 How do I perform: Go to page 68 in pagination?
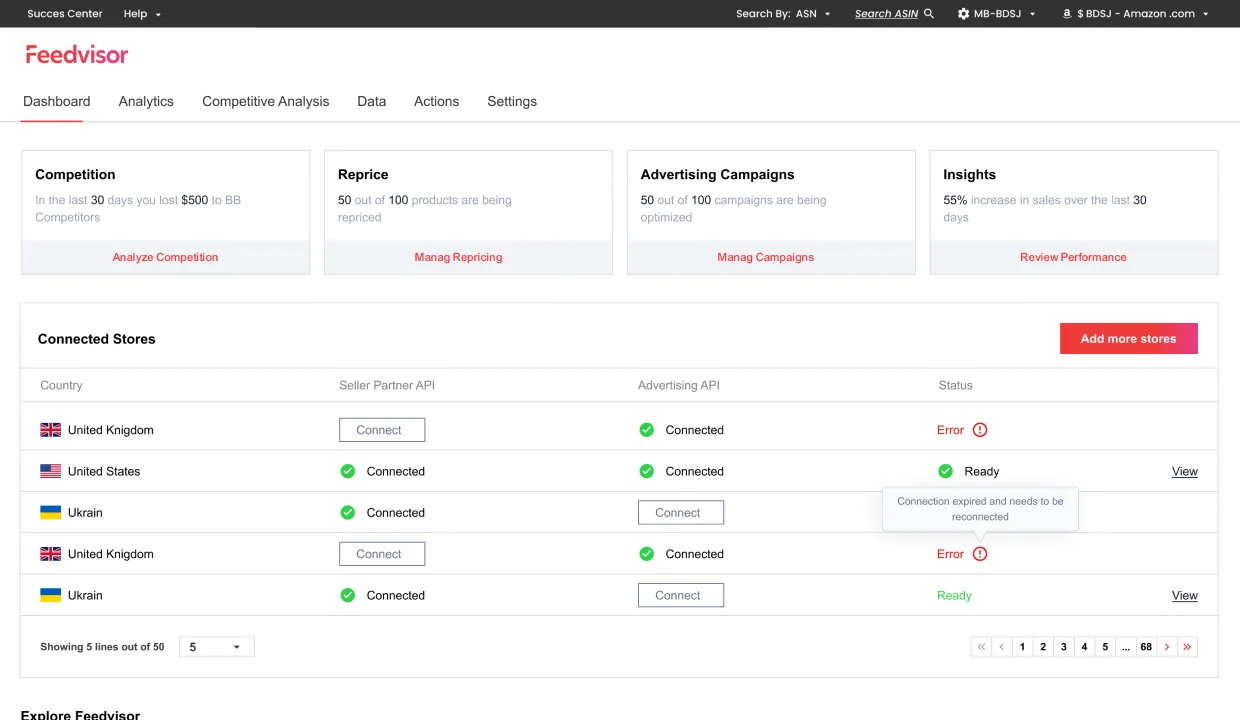click(1146, 647)
